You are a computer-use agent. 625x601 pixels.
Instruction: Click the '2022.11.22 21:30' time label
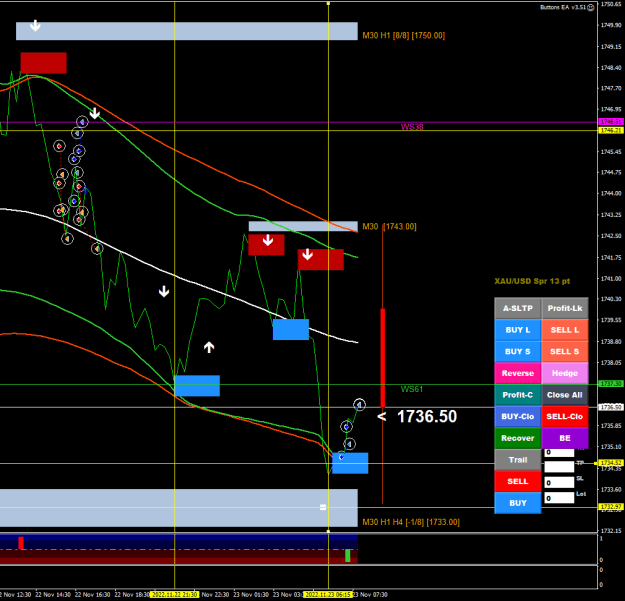click(174, 595)
